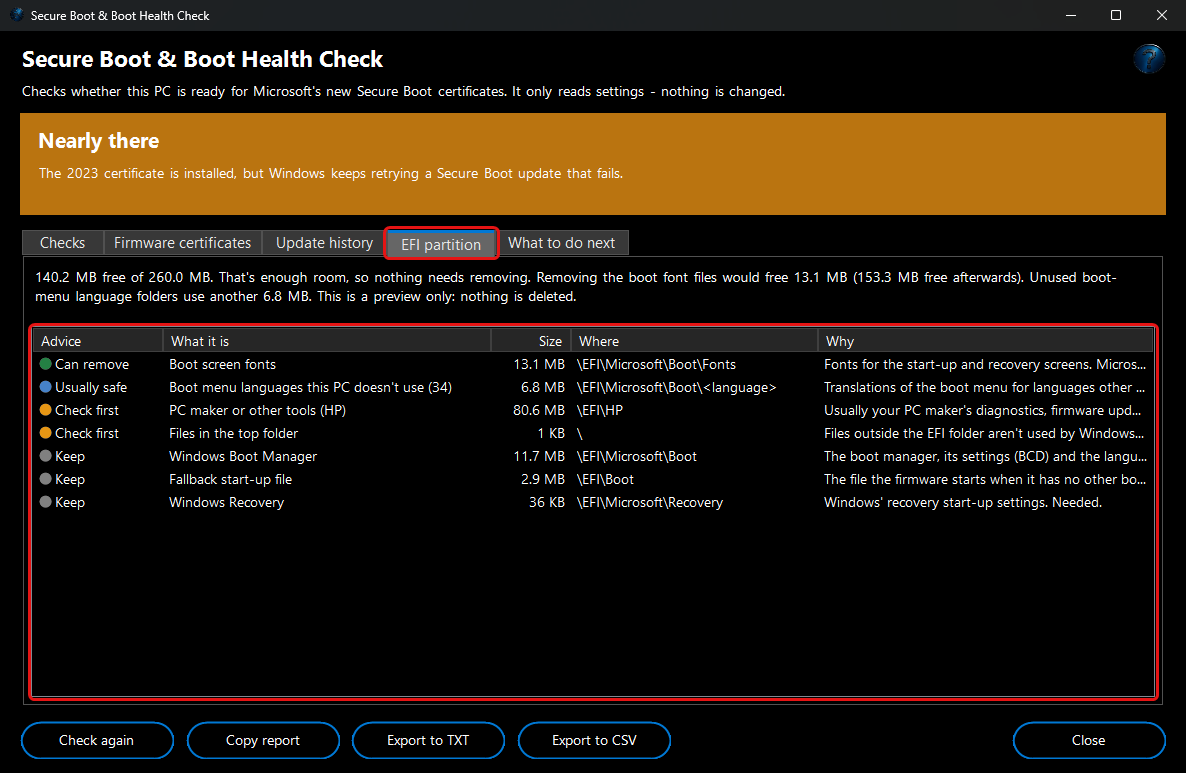Click the \EFI\Boot path cell
Screen dimensions: 1186x773
click(605, 479)
